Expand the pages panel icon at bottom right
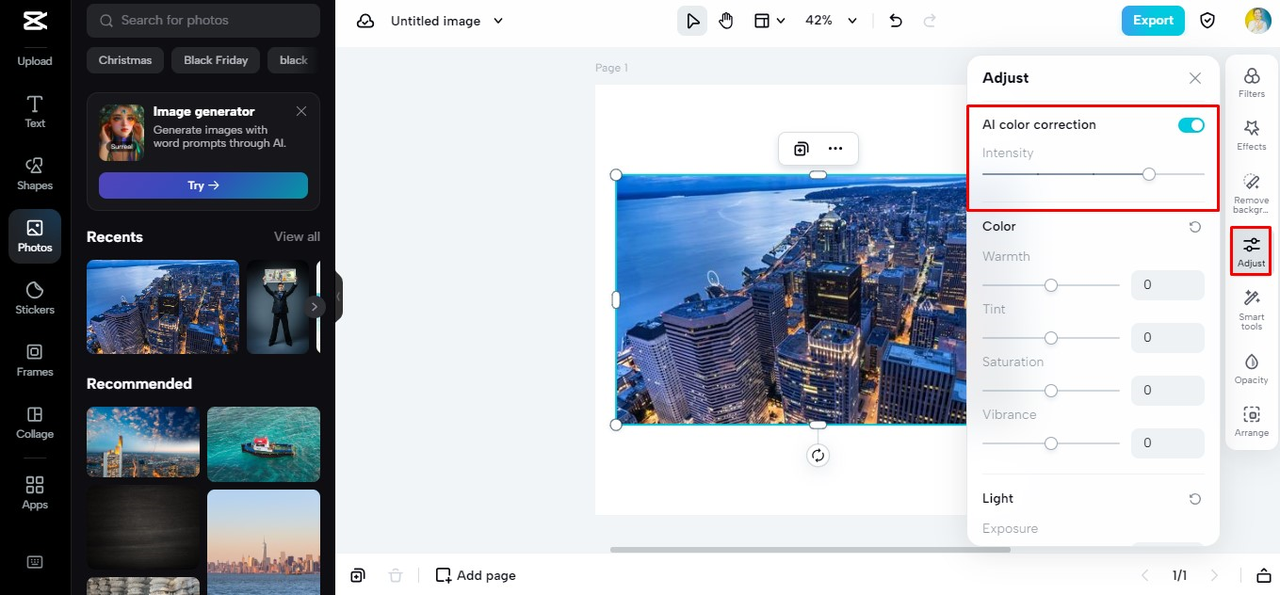Image resolution: width=1280 pixels, height=595 pixels. pos(1263,575)
